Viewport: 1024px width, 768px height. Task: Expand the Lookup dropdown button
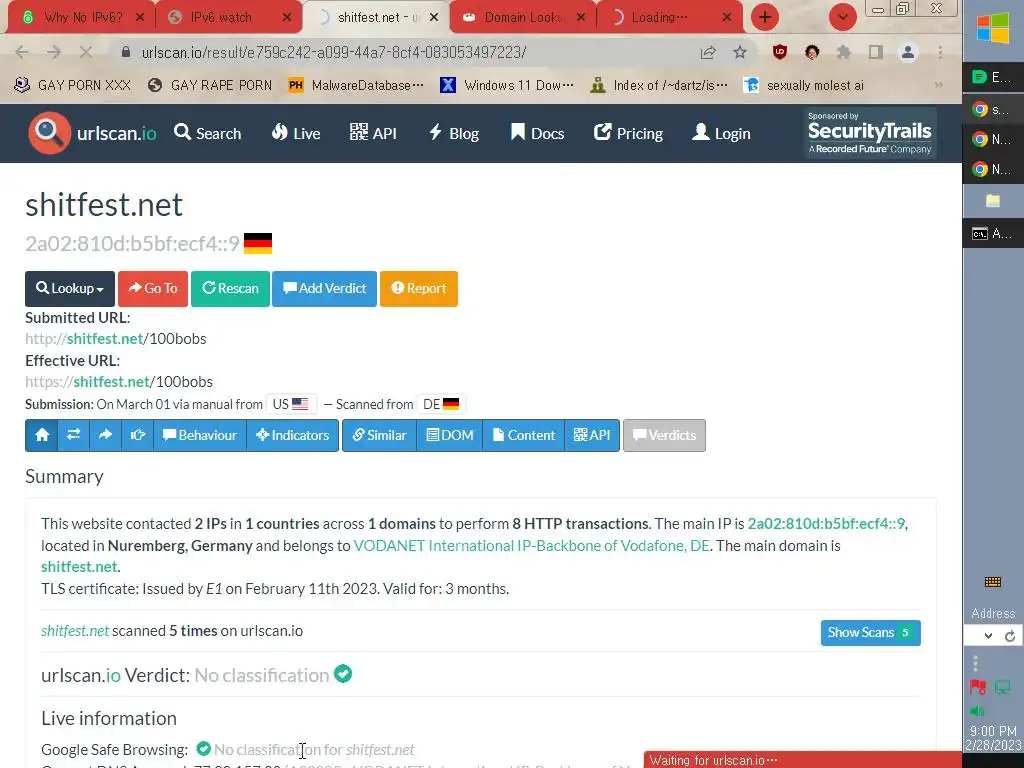pos(70,289)
